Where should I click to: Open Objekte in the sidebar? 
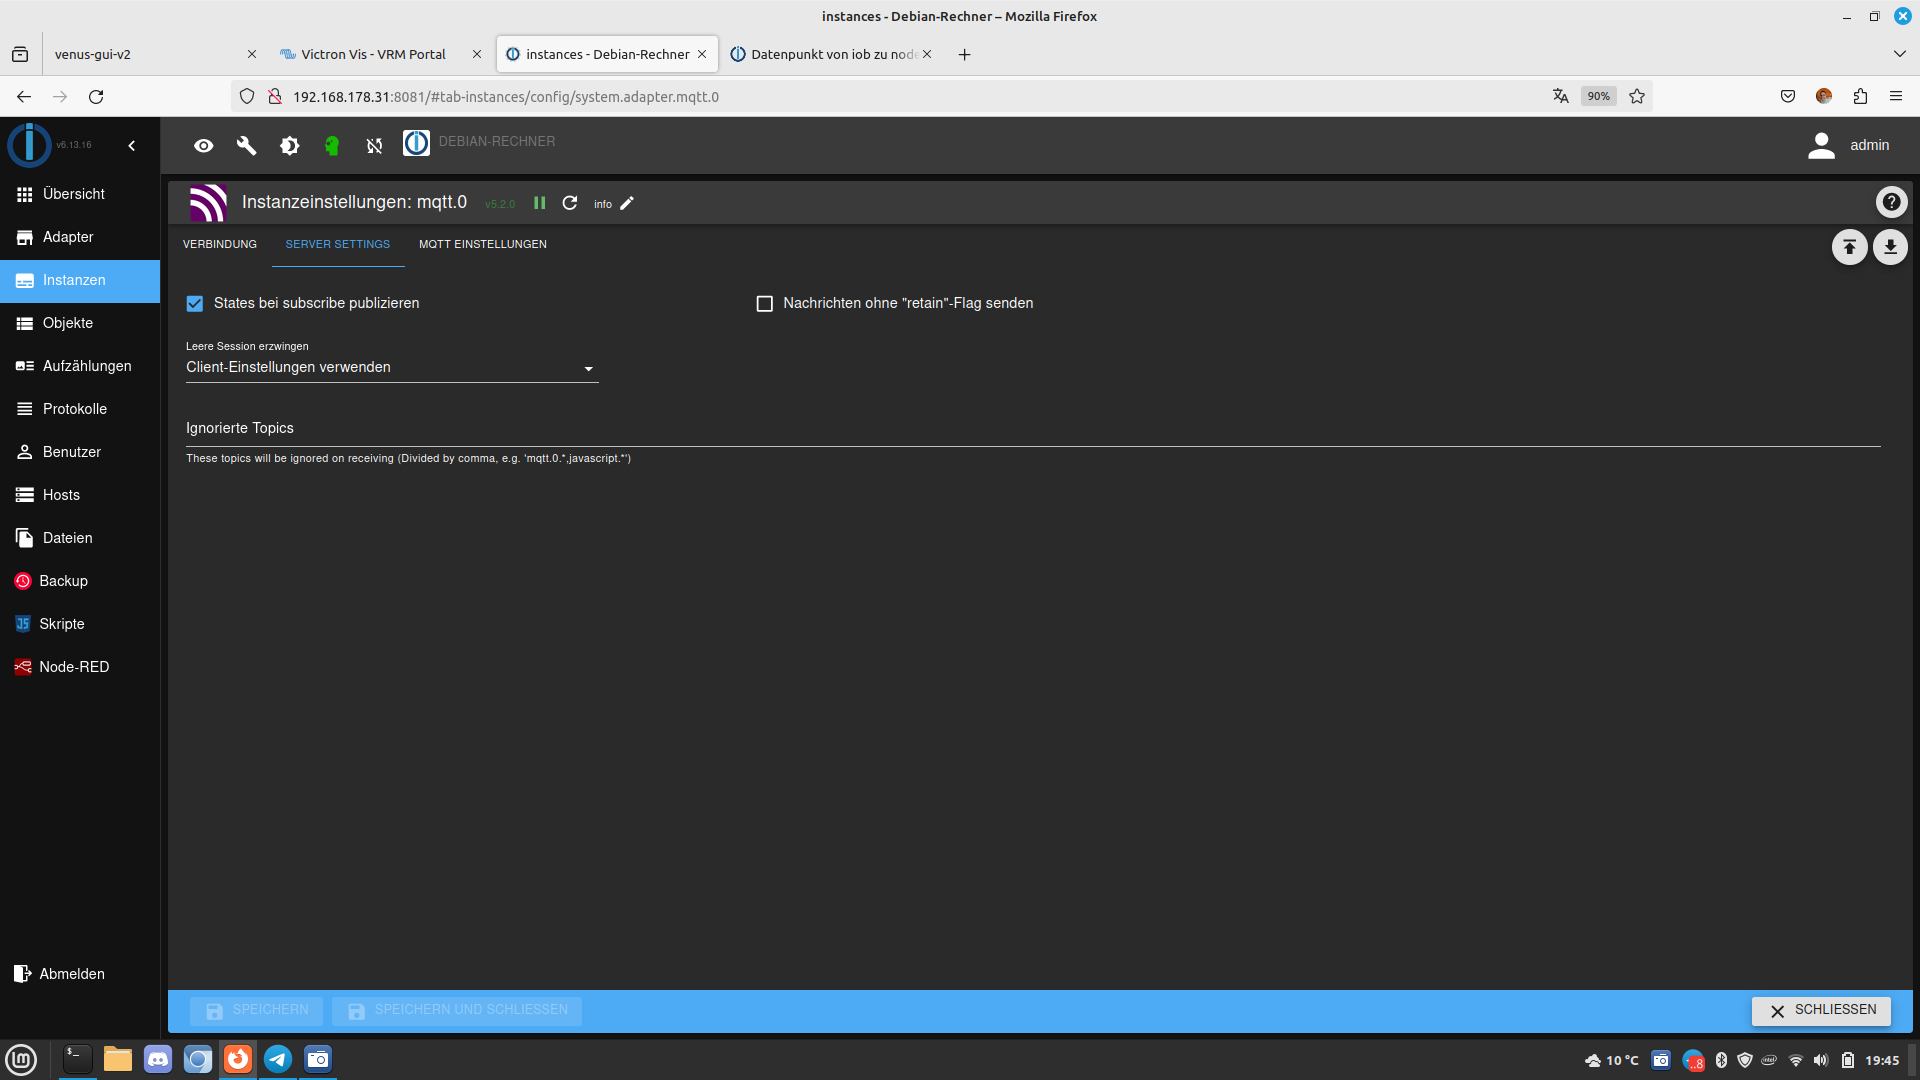68,323
